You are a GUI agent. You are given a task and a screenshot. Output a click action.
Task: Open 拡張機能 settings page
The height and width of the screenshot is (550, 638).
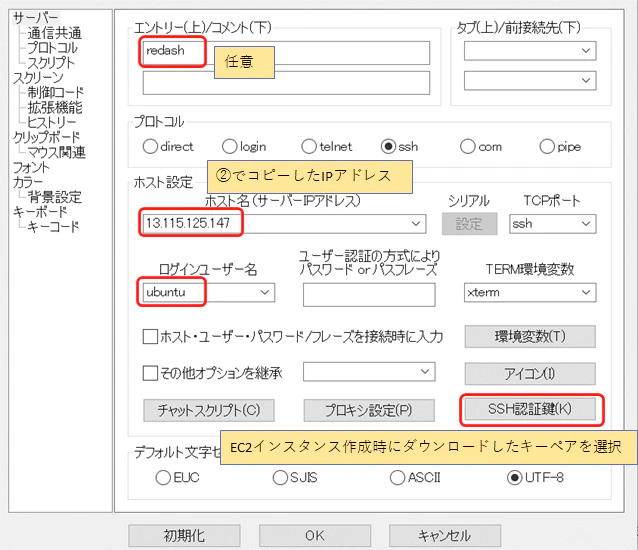pyautogui.click(x=55, y=108)
